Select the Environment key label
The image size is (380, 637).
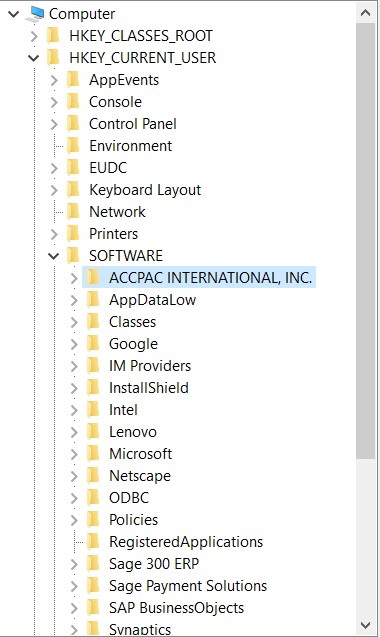(x=130, y=145)
